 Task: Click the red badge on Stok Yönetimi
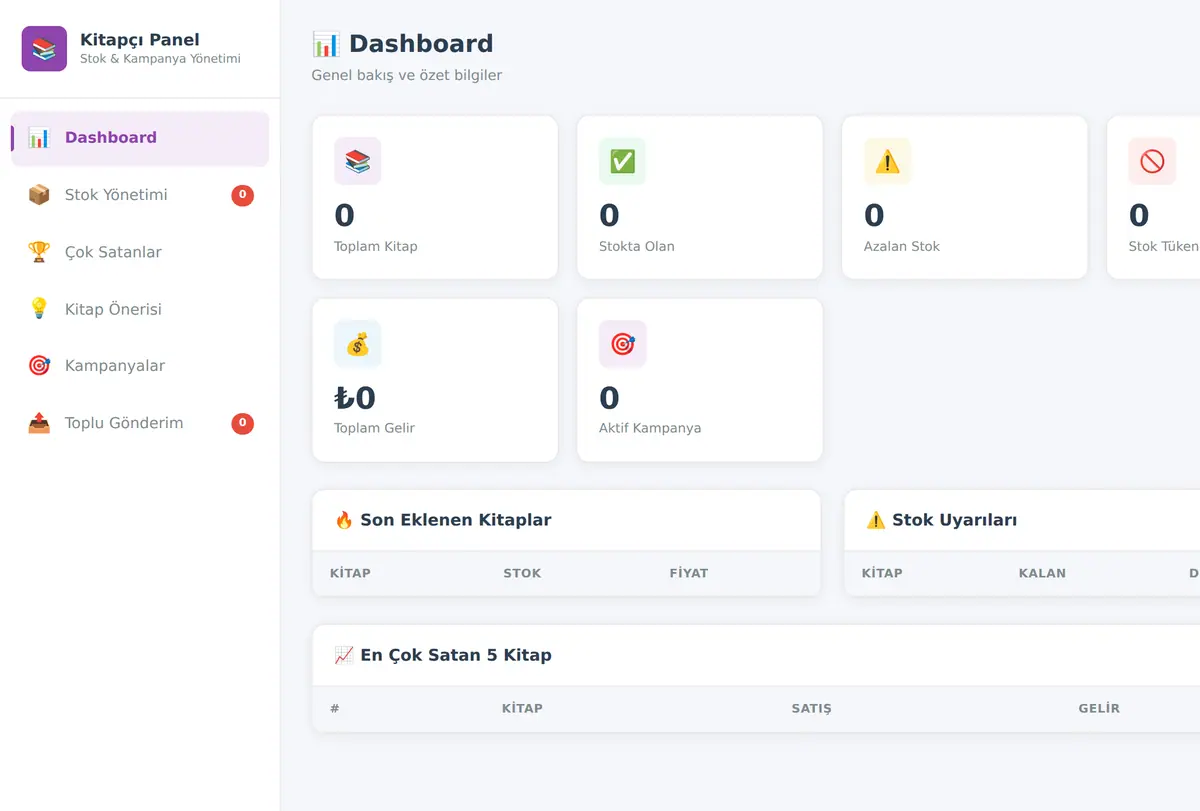[x=242, y=195]
